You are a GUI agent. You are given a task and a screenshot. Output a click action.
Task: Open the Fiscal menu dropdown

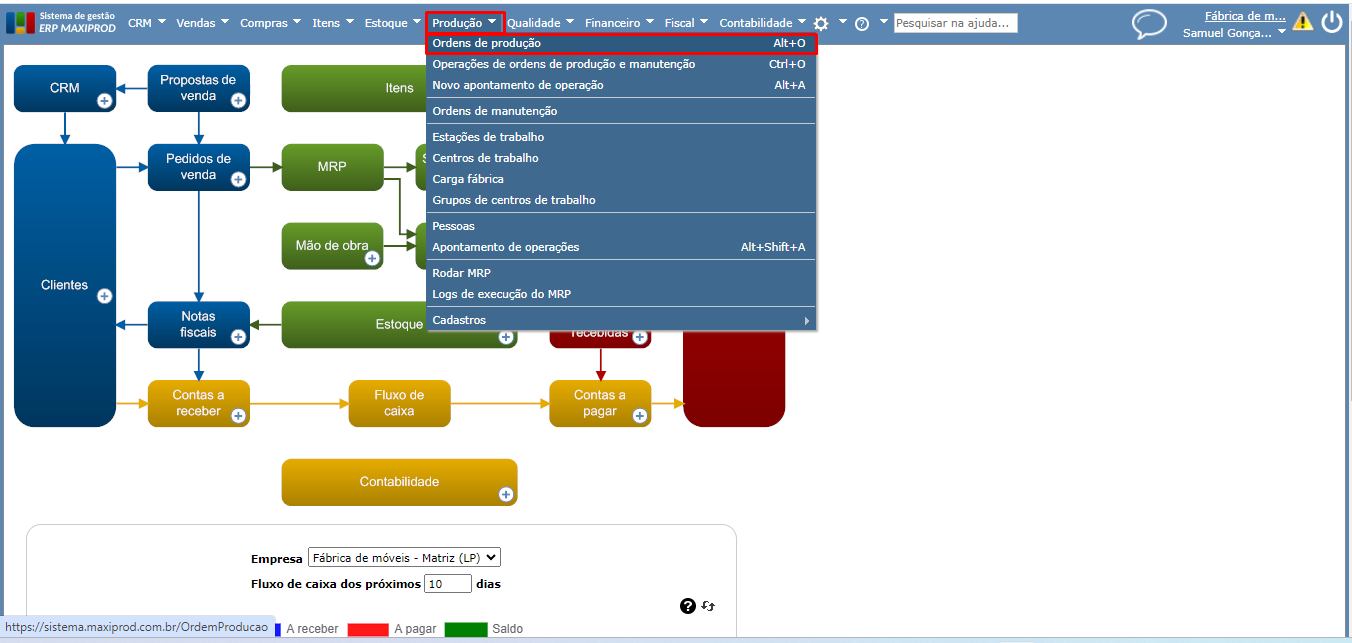click(687, 22)
